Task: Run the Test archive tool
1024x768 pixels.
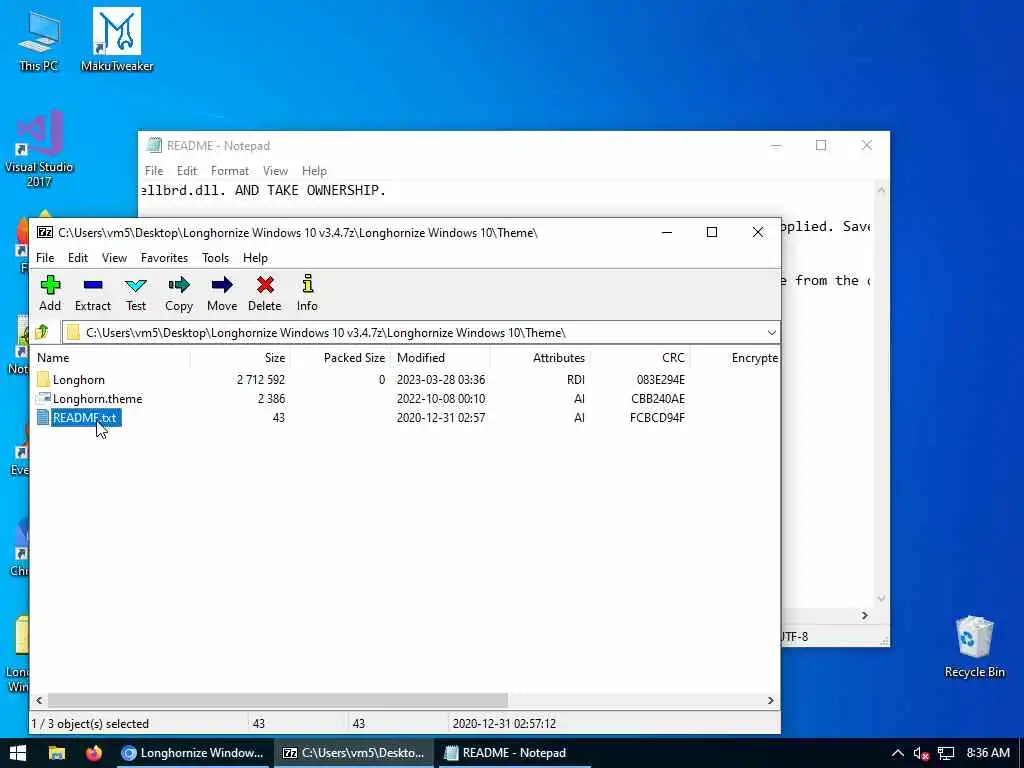Action: pos(136,293)
